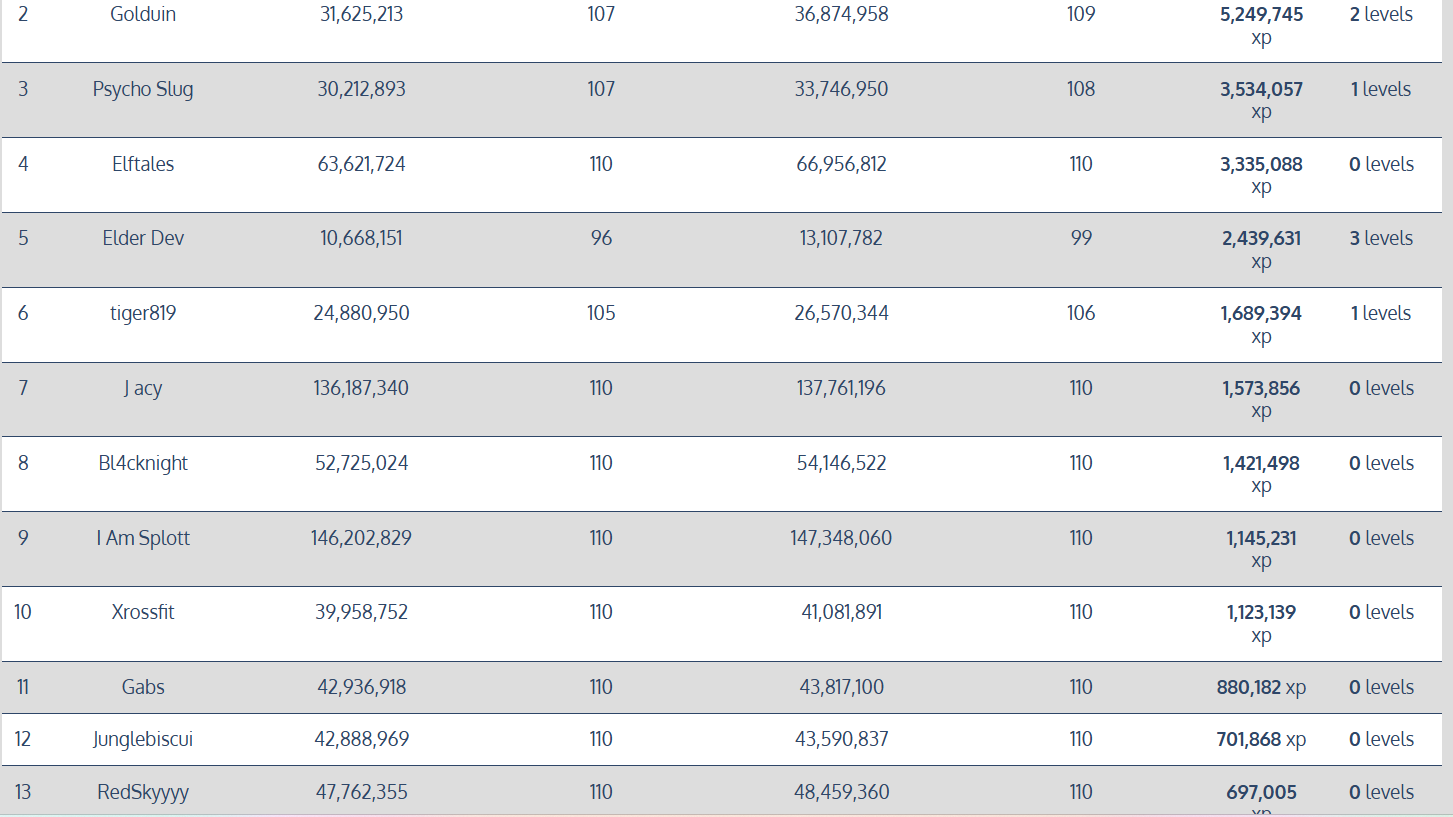Image resolution: width=1453 pixels, height=817 pixels.
Task: Click Golduin's 5,249,745 xp gain value
Action: click(1261, 15)
